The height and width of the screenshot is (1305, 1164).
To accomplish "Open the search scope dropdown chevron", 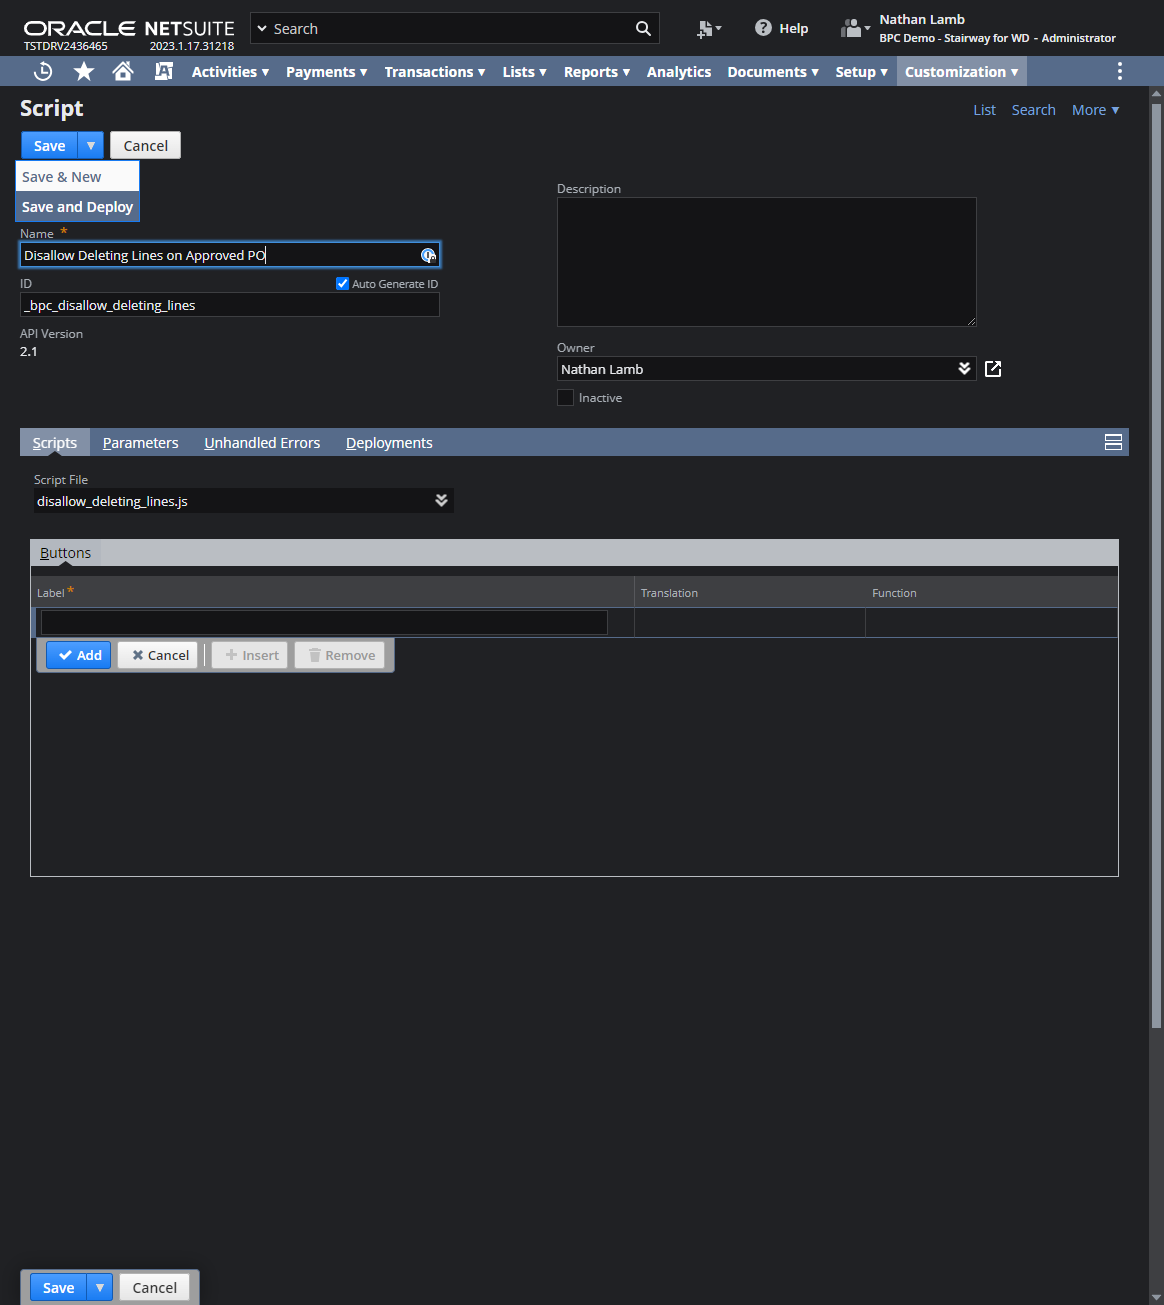I will coord(263,29).
